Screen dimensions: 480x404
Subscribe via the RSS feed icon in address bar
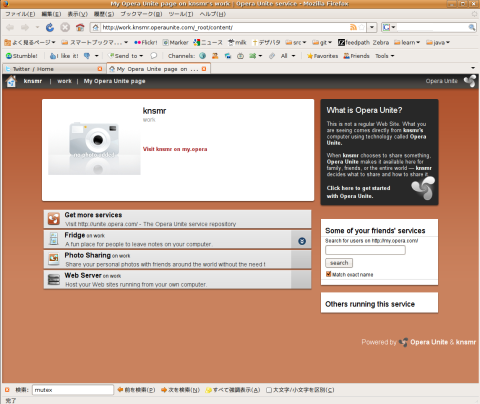[353, 27]
